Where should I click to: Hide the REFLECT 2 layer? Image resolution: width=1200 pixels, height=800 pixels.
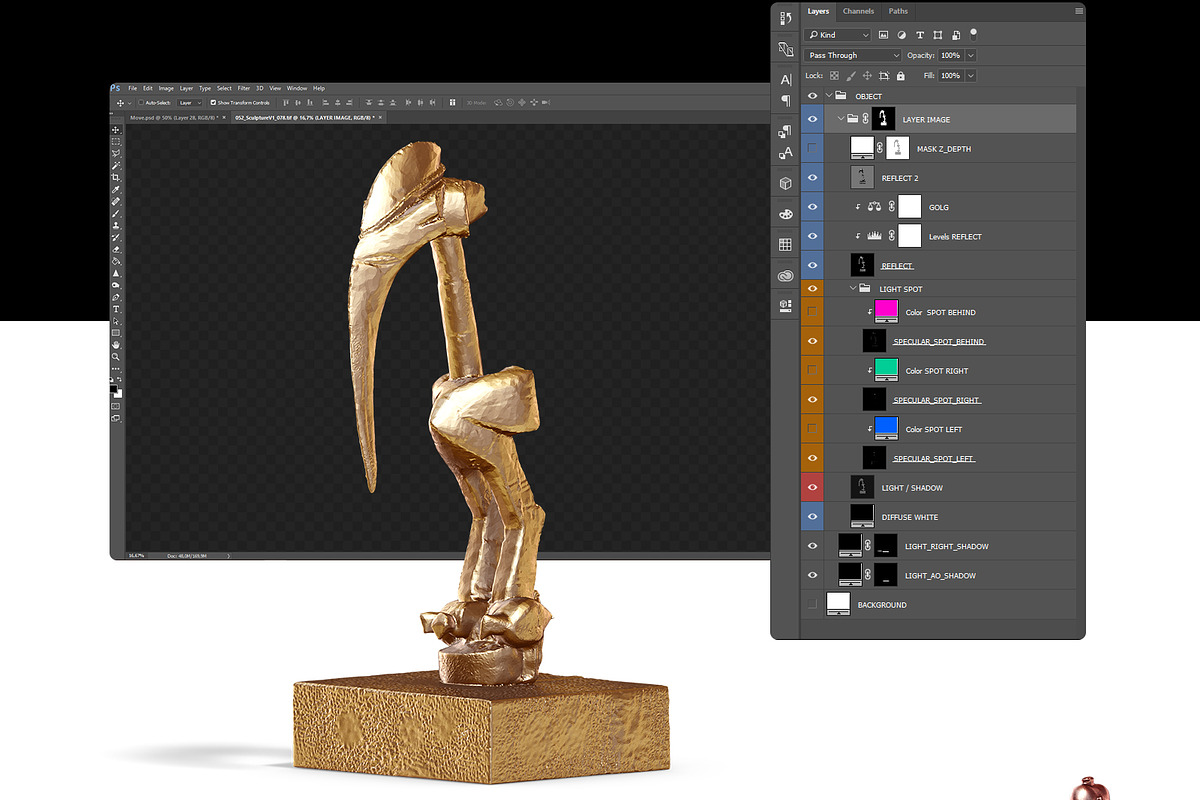pos(812,178)
